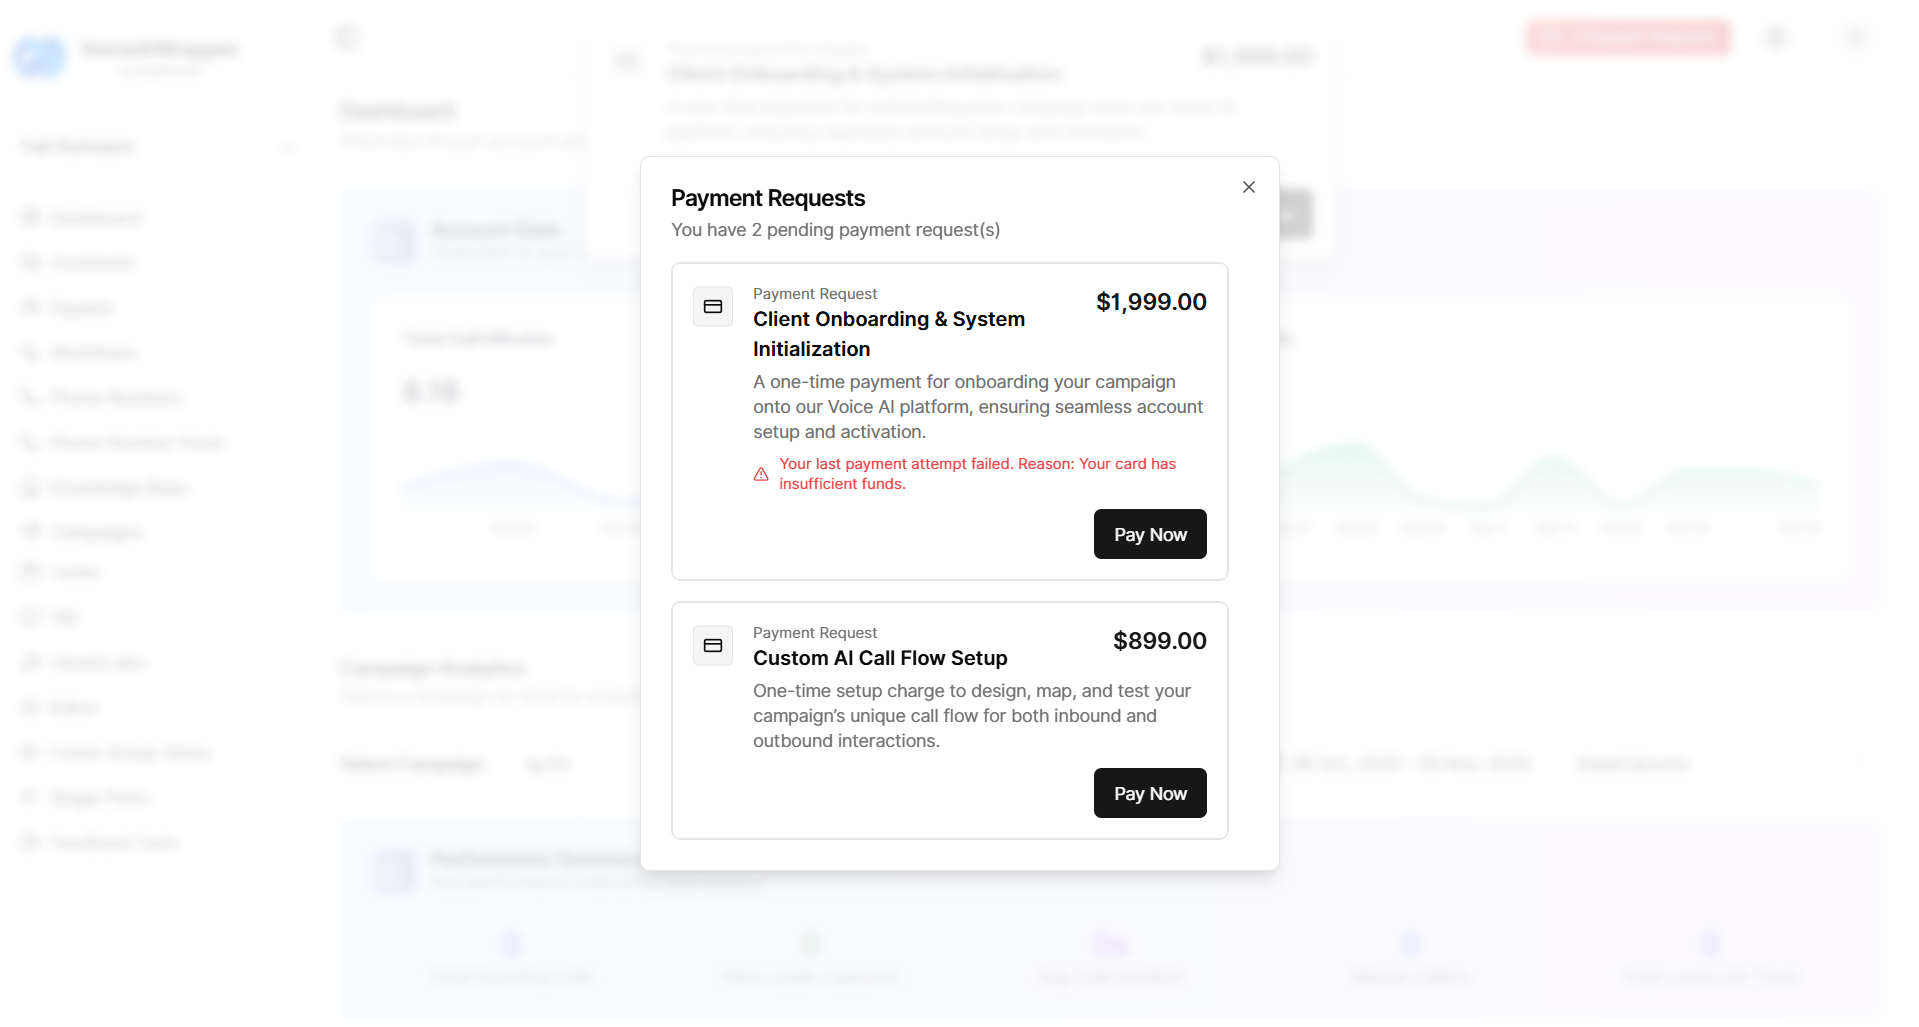Pay Now for Custom AI Call Flow Setup

[1149, 793]
